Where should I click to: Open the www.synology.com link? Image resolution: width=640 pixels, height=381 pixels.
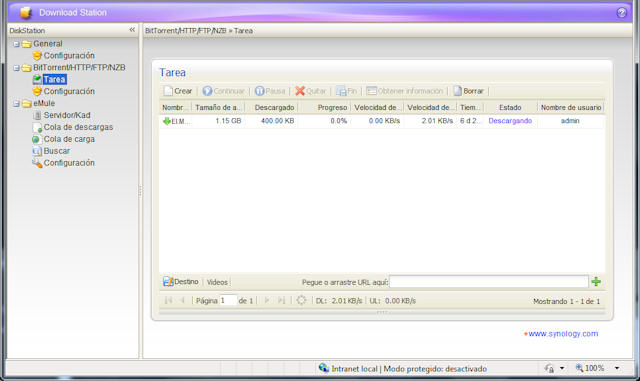point(563,333)
